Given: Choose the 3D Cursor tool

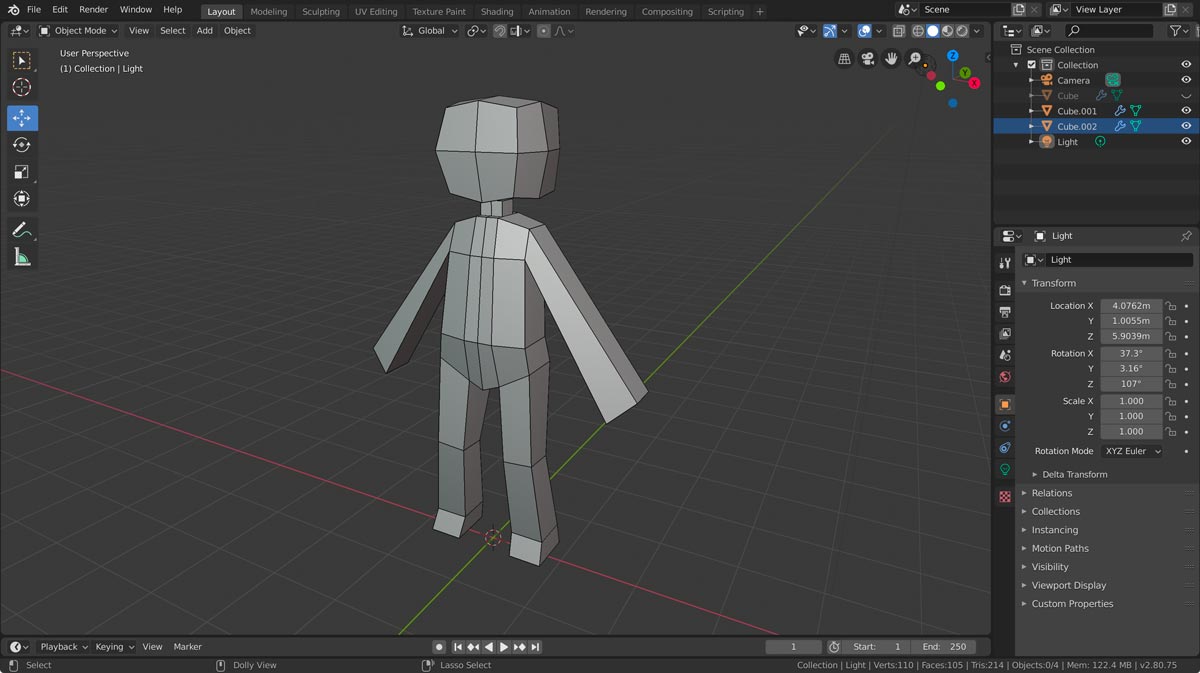Looking at the screenshot, I should 22,87.
